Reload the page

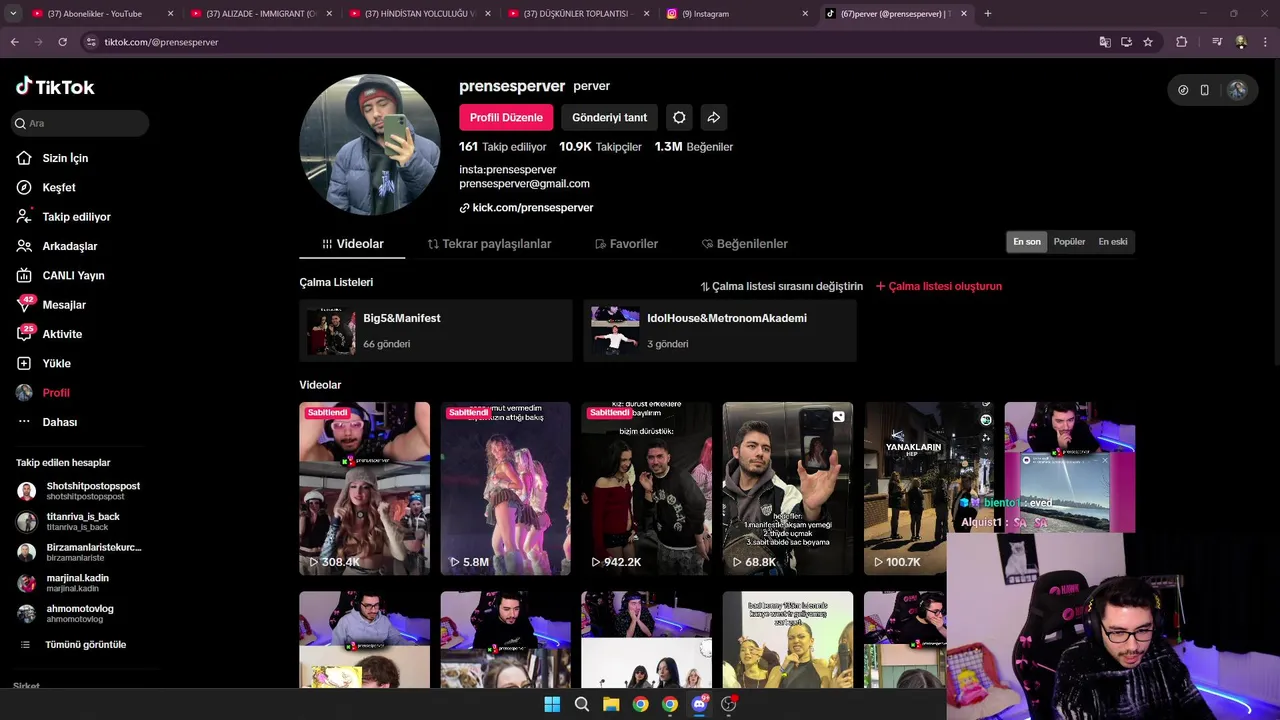[x=62, y=42]
